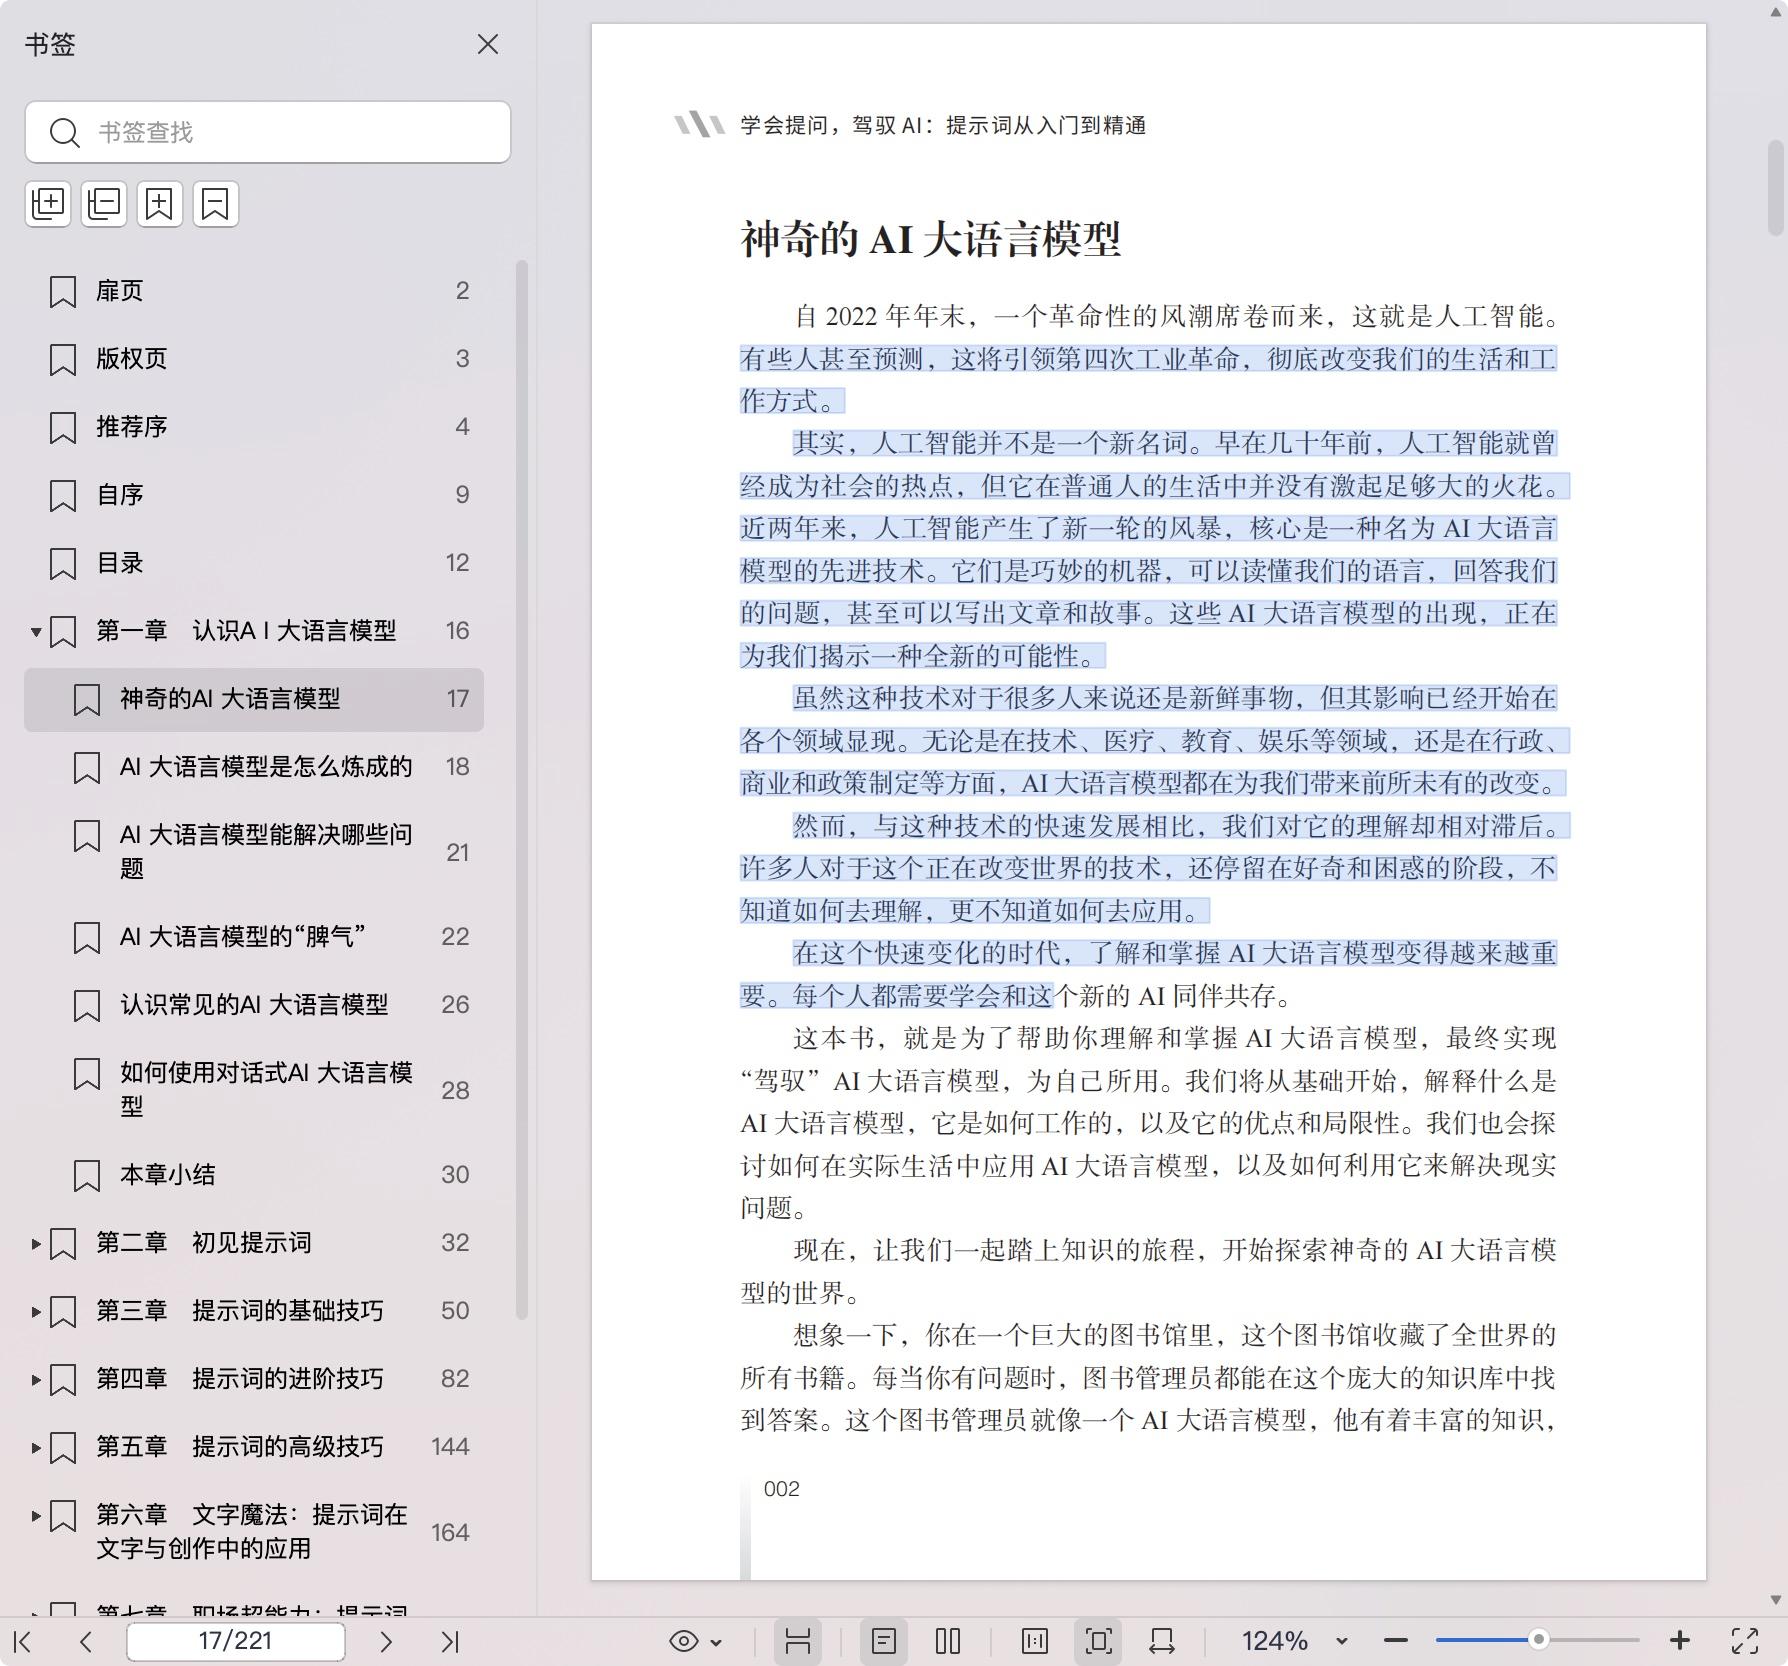The width and height of the screenshot is (1788, 1666).
Task: Click the bookmark panel scrollbar
Action: [x=521, y=790]
